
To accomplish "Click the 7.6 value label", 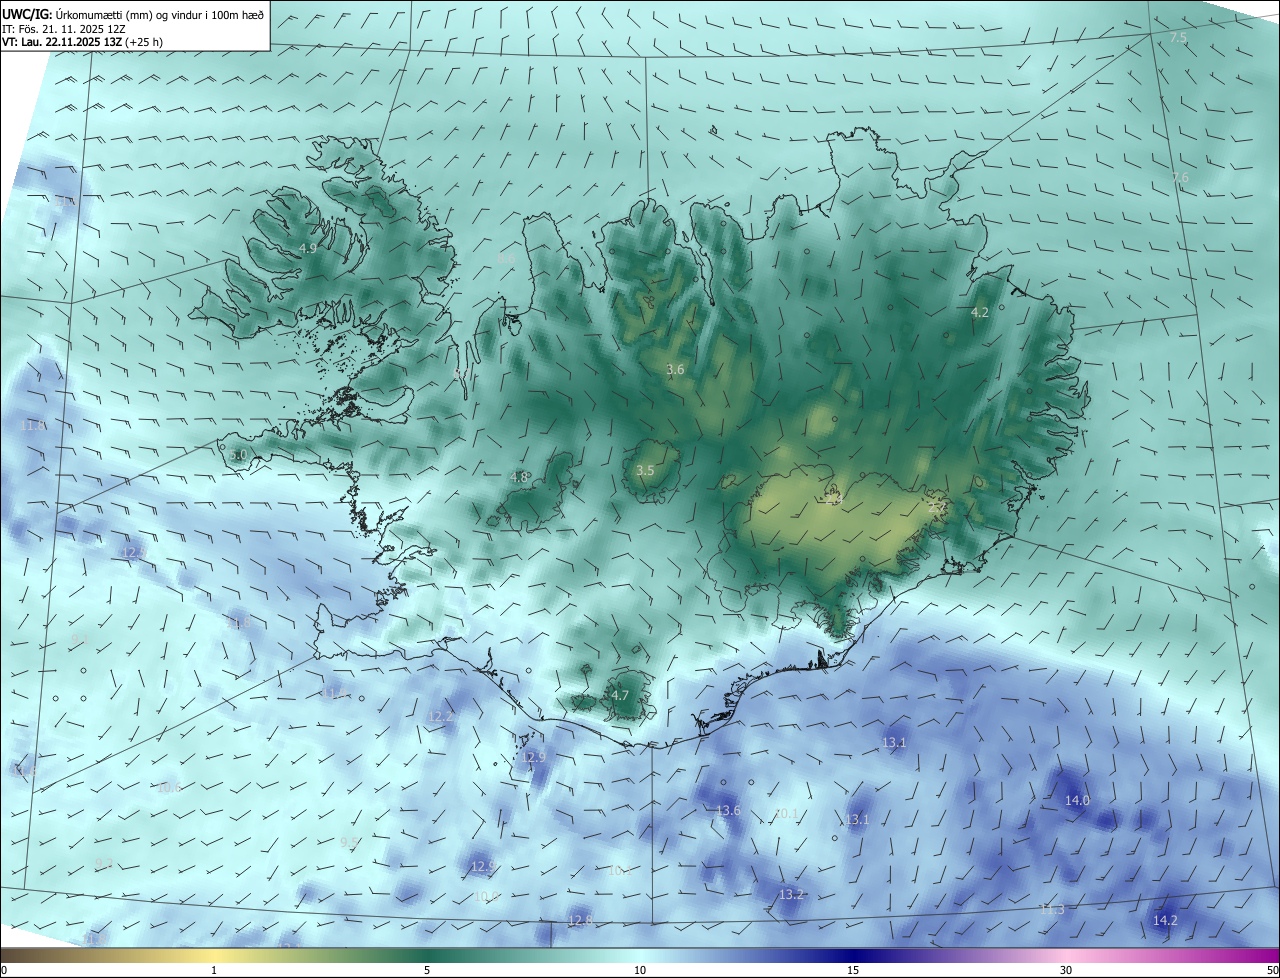I will click(1180, 177).
